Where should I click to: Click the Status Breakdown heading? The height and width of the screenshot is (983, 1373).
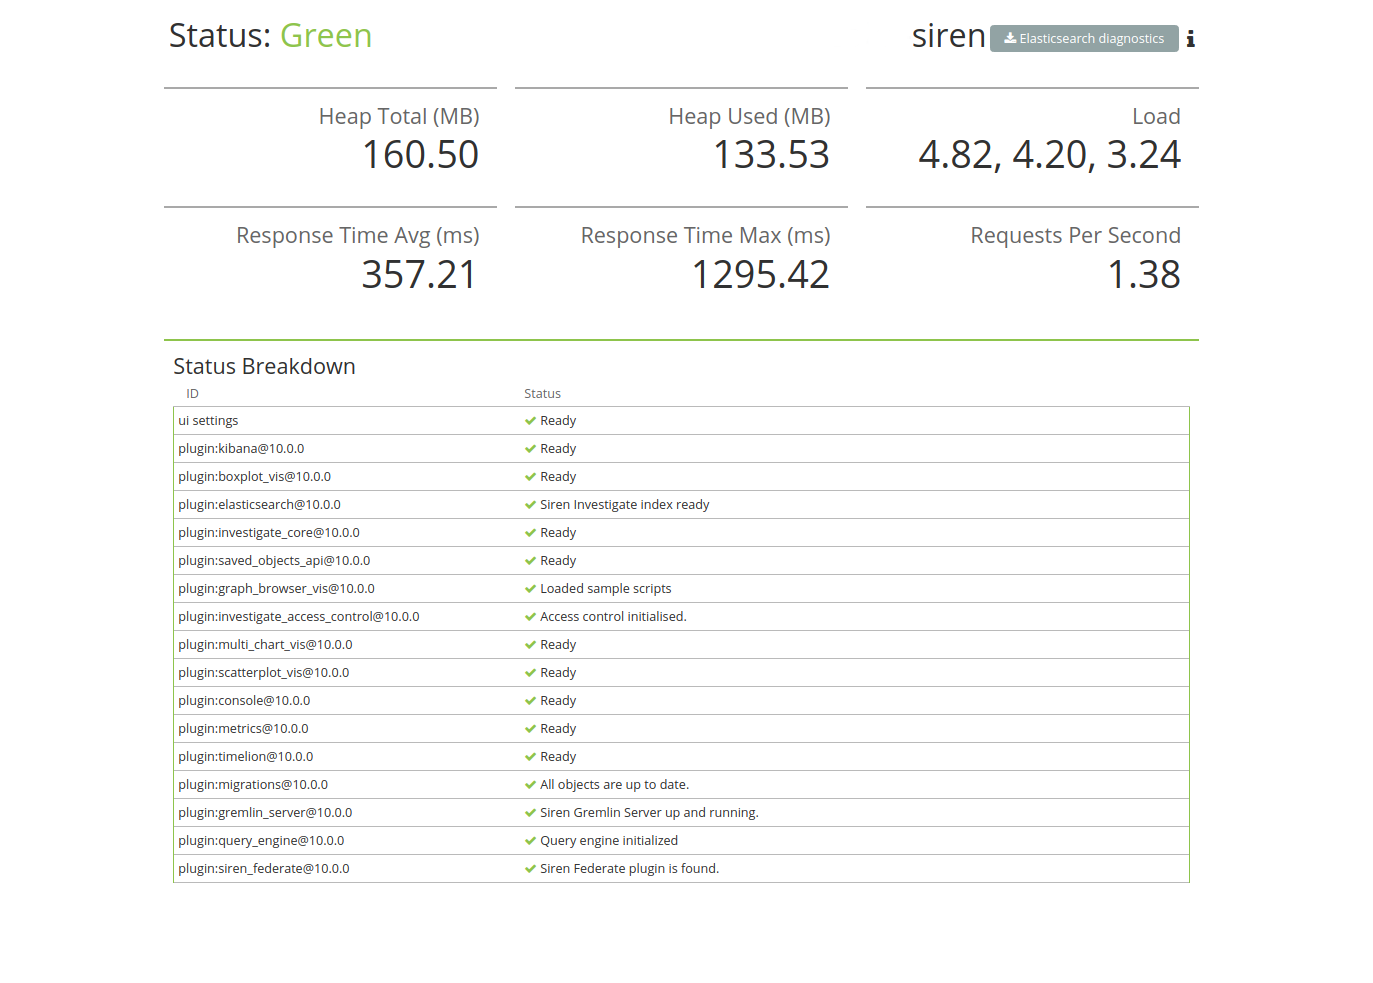click(x=264, y=366)
